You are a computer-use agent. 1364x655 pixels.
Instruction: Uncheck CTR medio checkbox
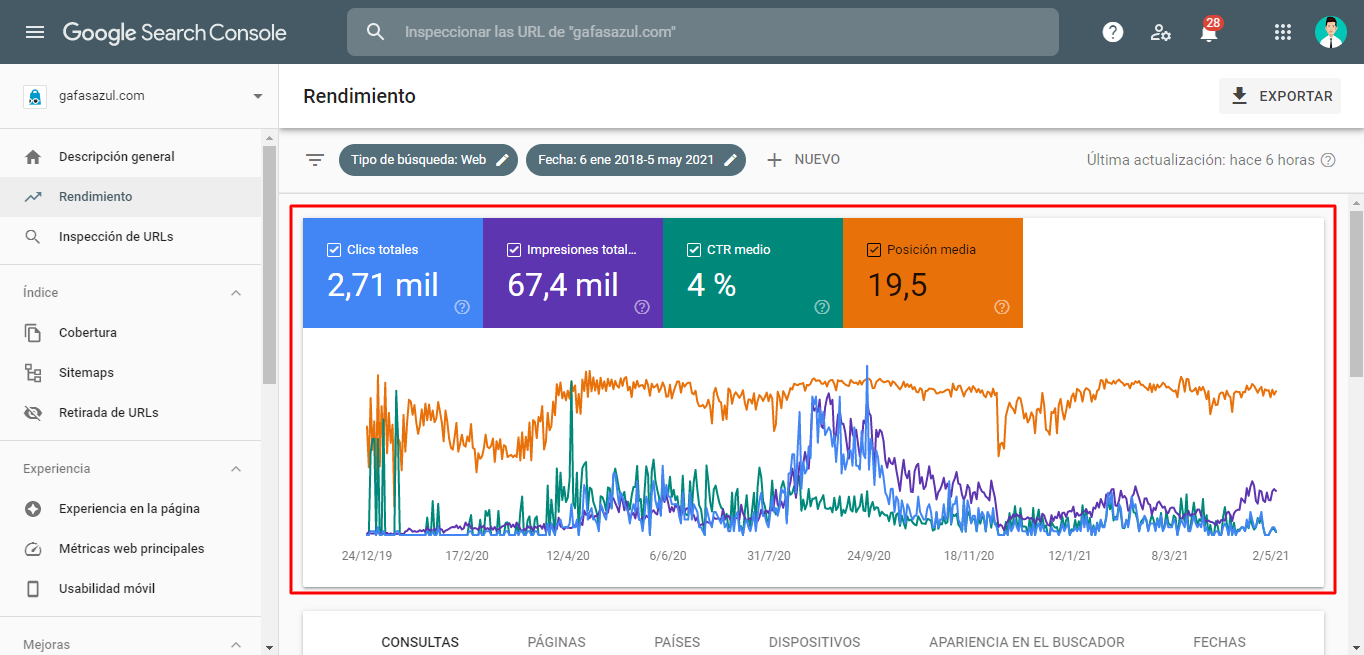click(x=694, y=250)
